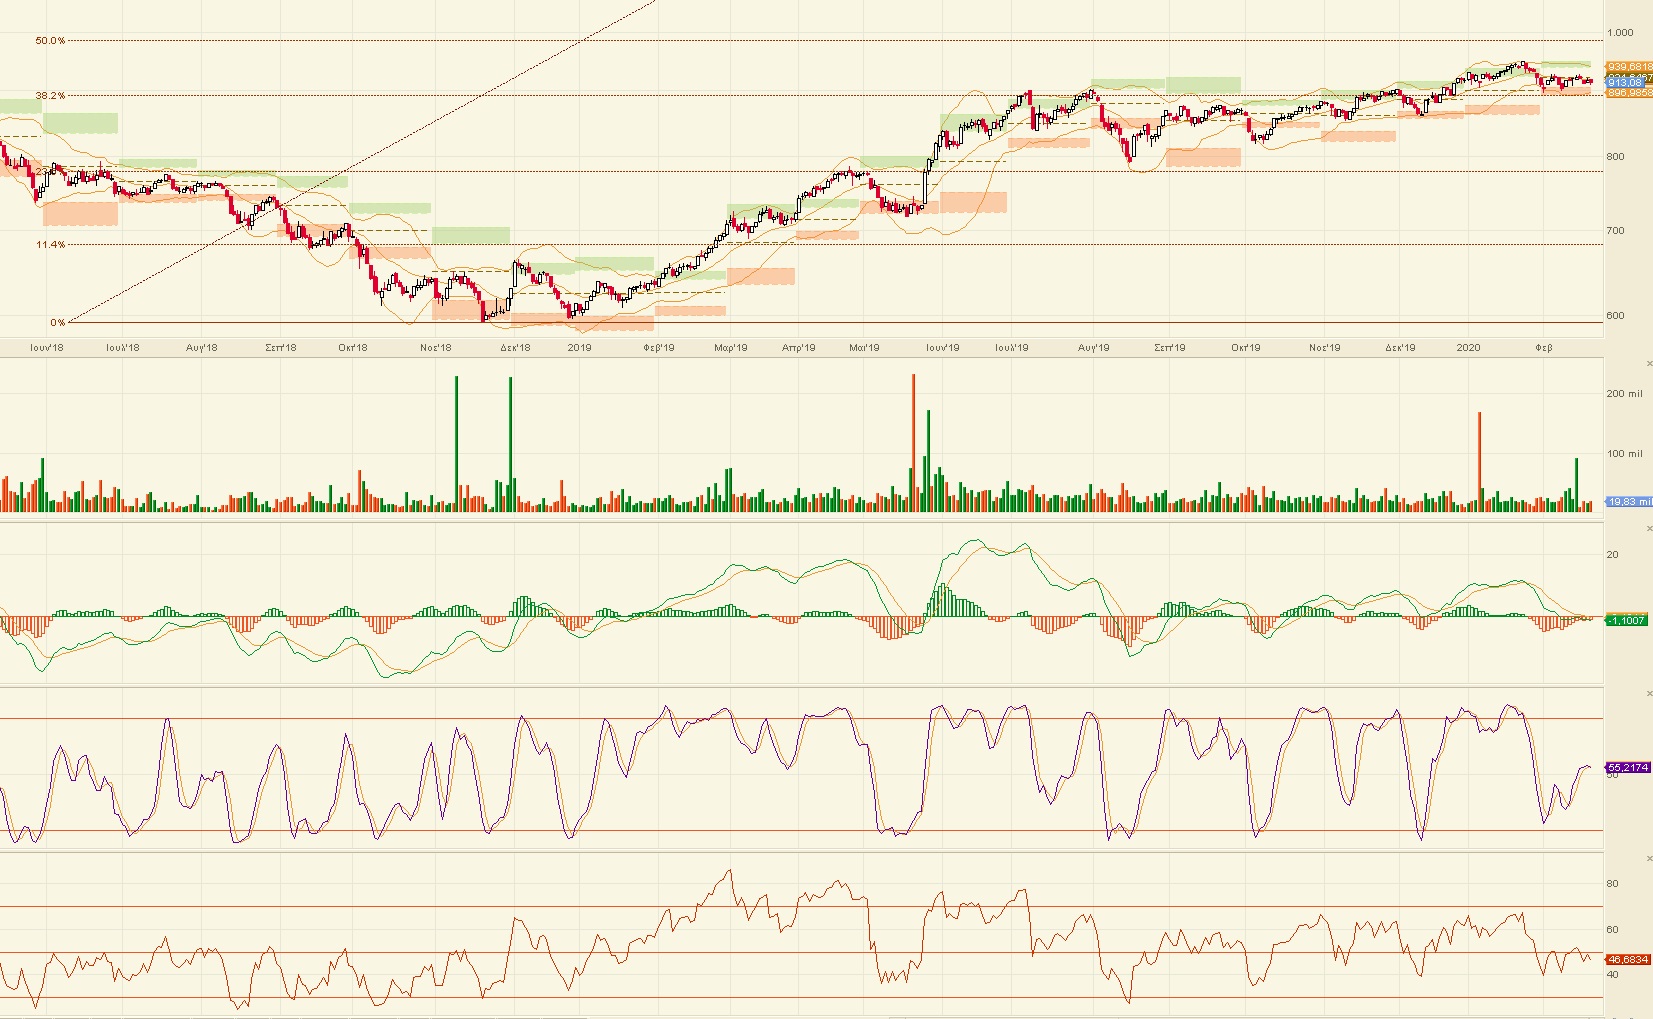
Task: Click the purple 55,2174 stochastic value tag
Action: pyautogui.click(x=1628, y=768)
